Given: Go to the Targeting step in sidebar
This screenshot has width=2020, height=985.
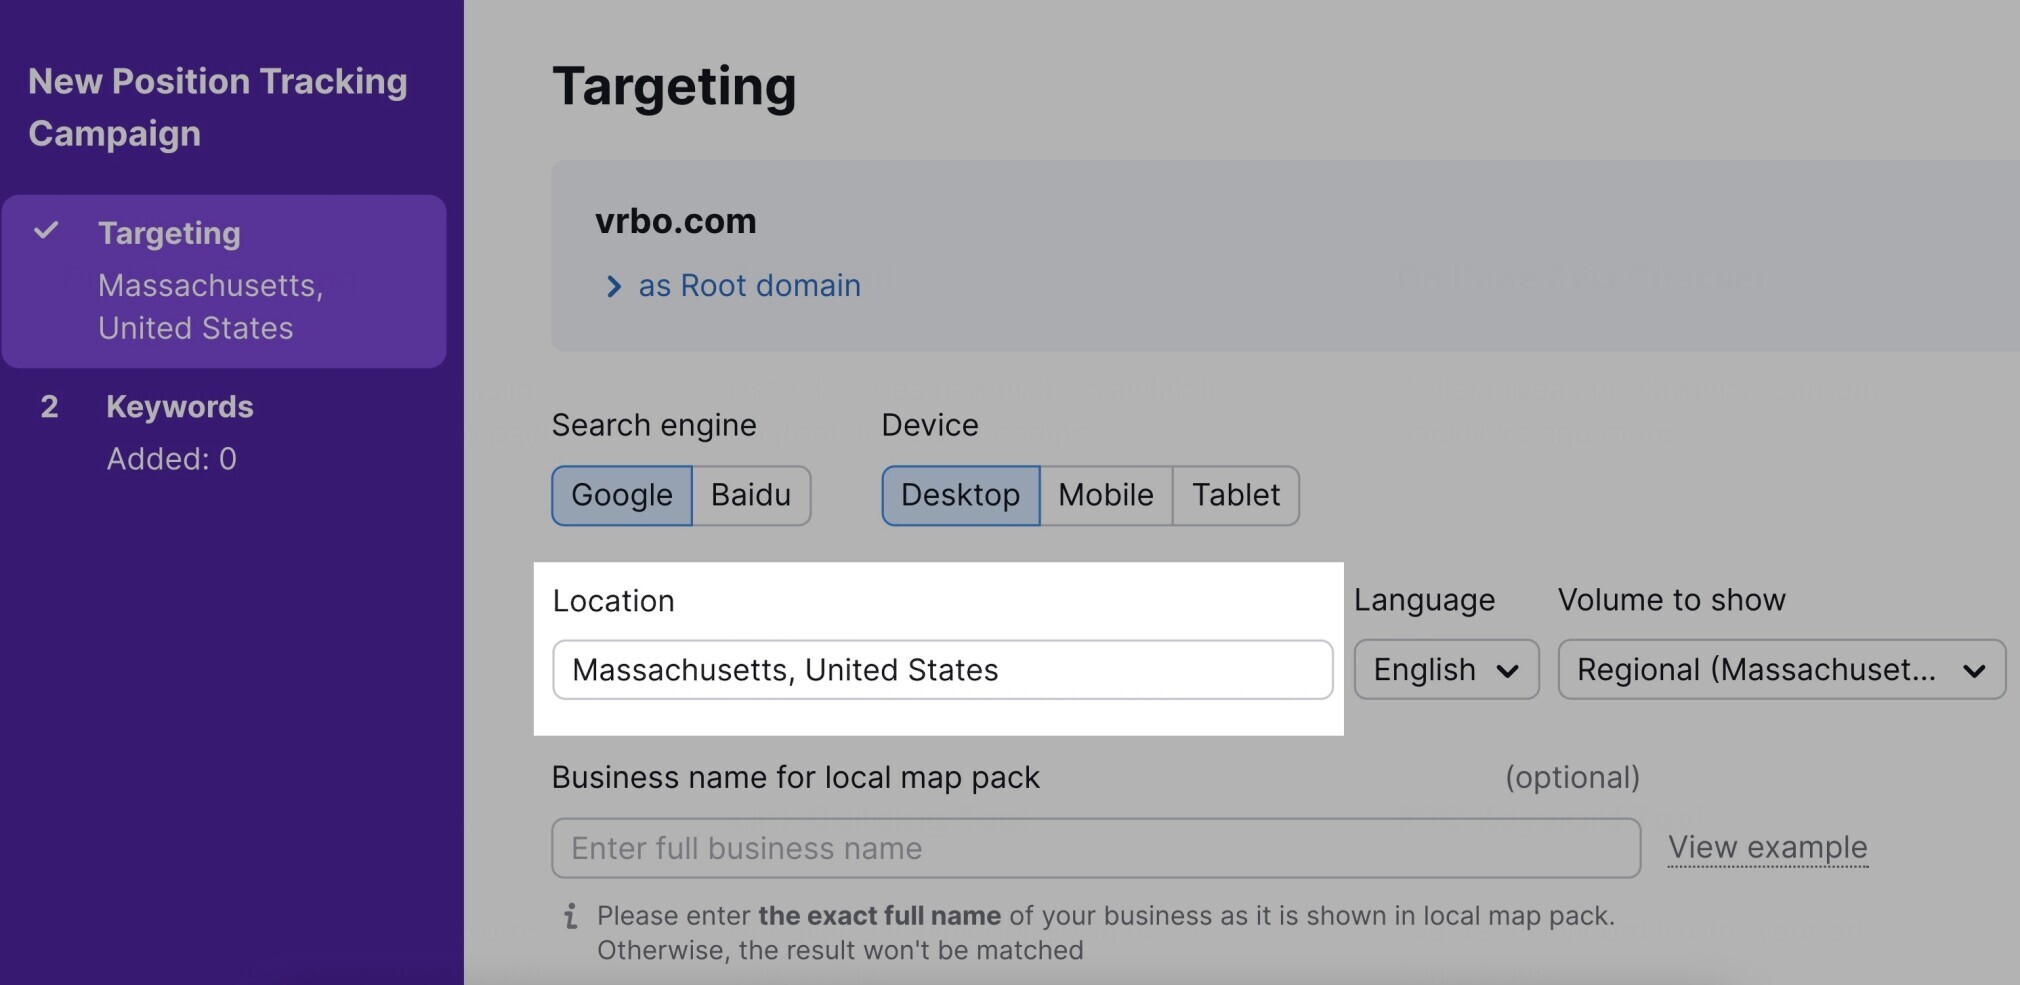Looking at the screenshot, I should 224,281.
